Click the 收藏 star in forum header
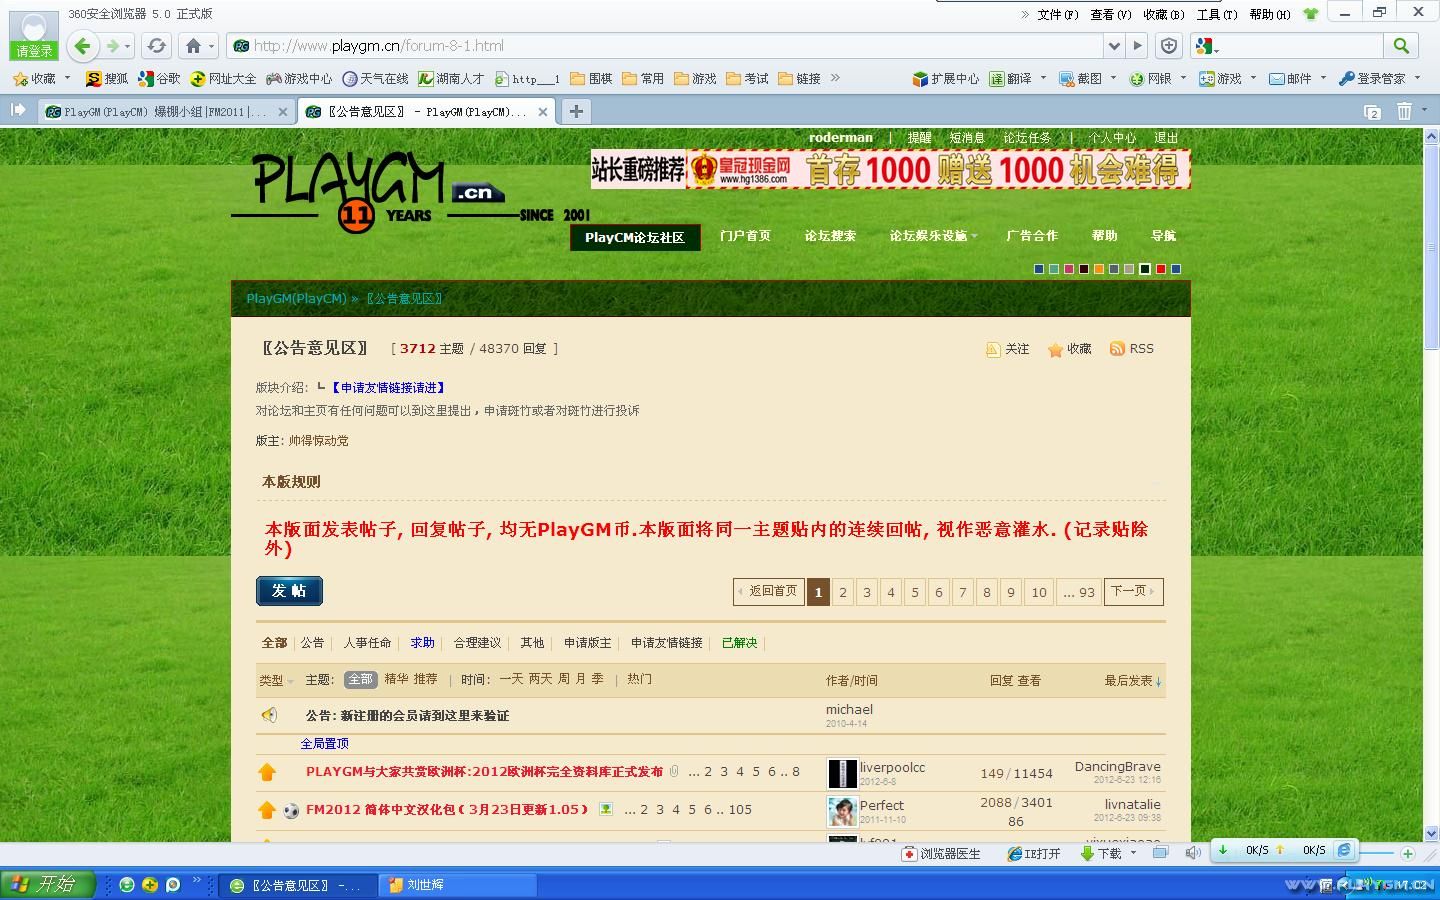The image size is (1440, 900). 1069,349
